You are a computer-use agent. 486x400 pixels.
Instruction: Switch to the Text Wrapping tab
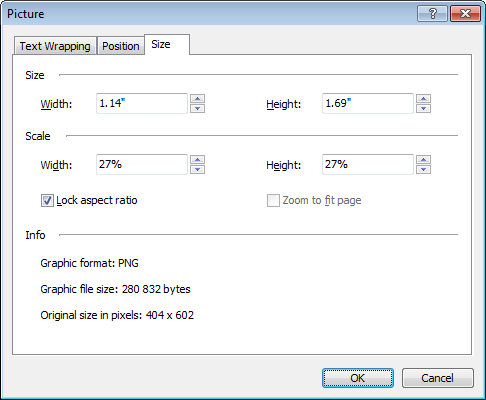[x=55, y=46]
